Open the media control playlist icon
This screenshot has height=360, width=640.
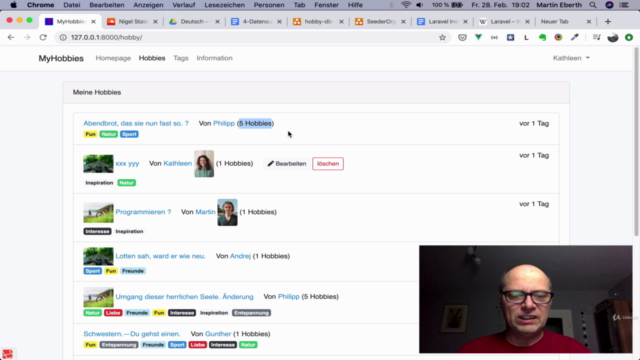tap(597, 37)
